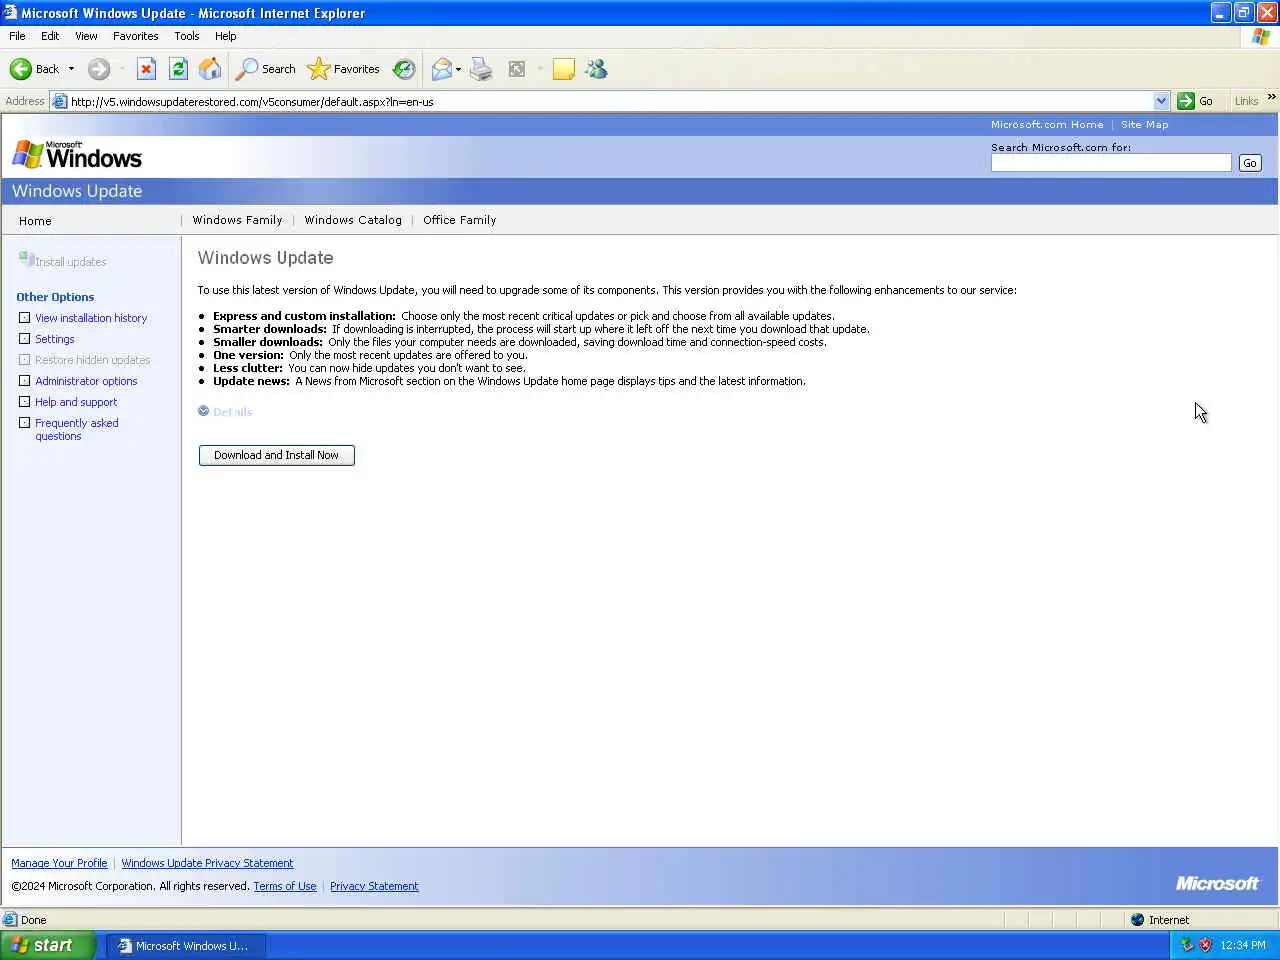
Task: Open Mail button dropdown arrow
Action: (458, 69)
